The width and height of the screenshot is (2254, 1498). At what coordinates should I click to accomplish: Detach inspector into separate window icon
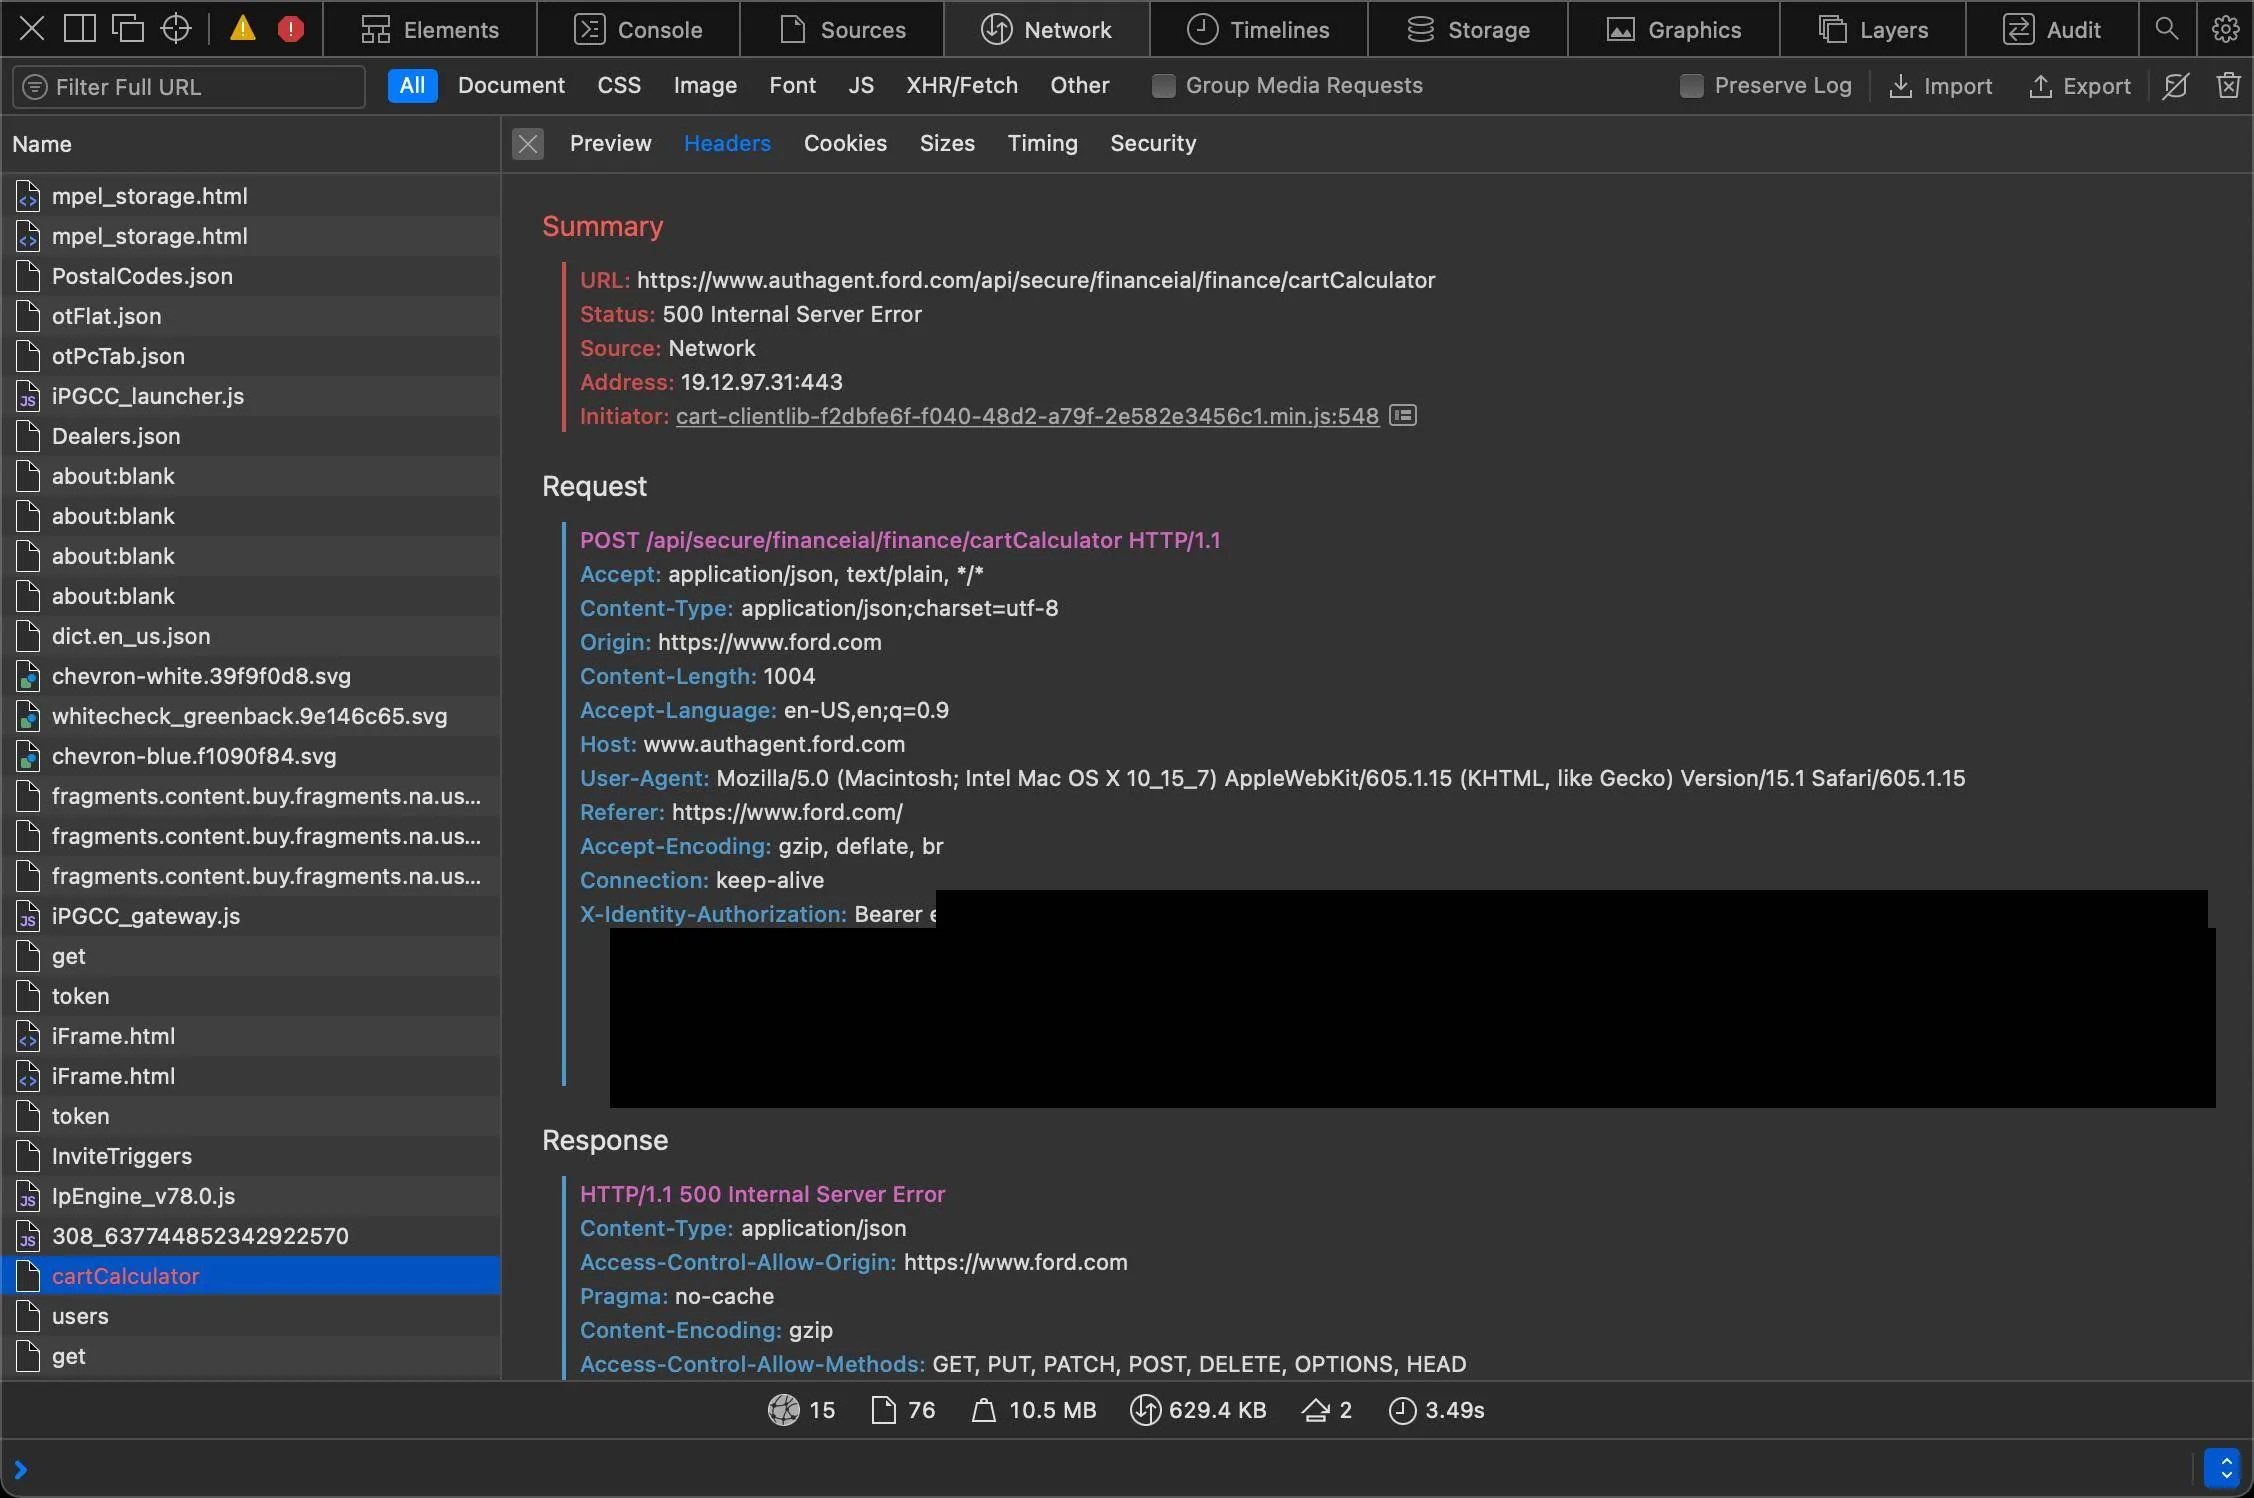[127, 29]
